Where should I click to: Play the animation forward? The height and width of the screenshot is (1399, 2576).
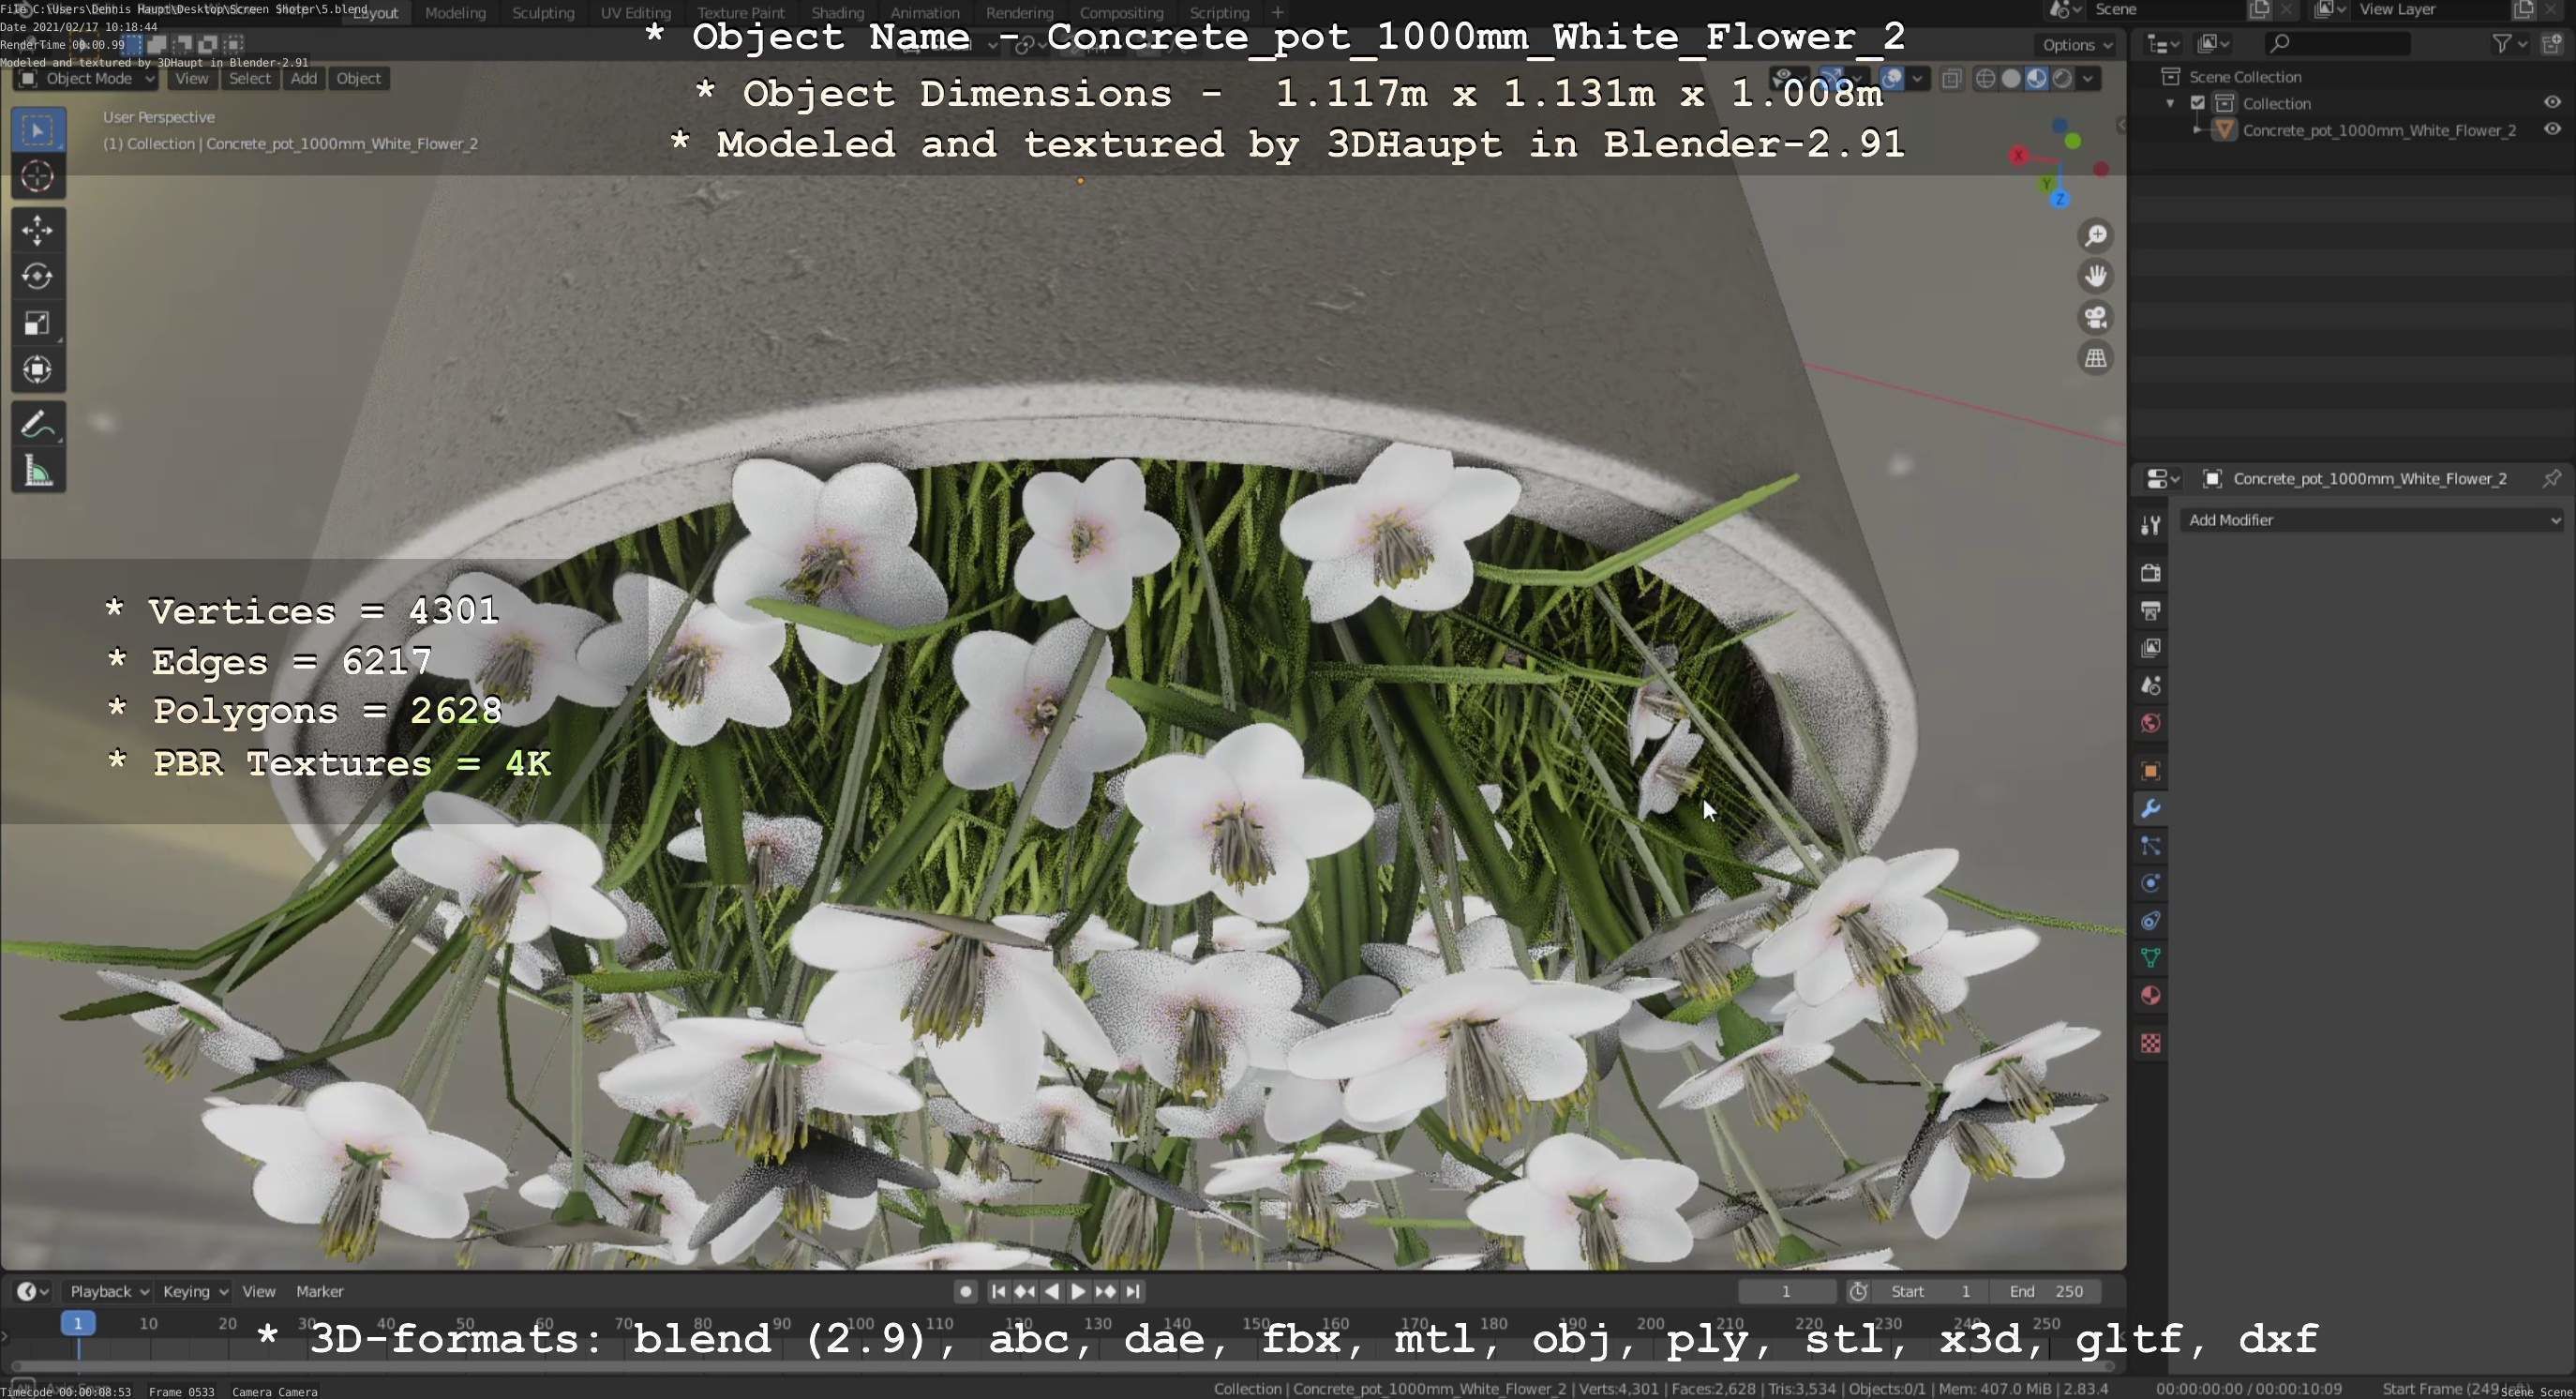(x=1078, y=1292)
